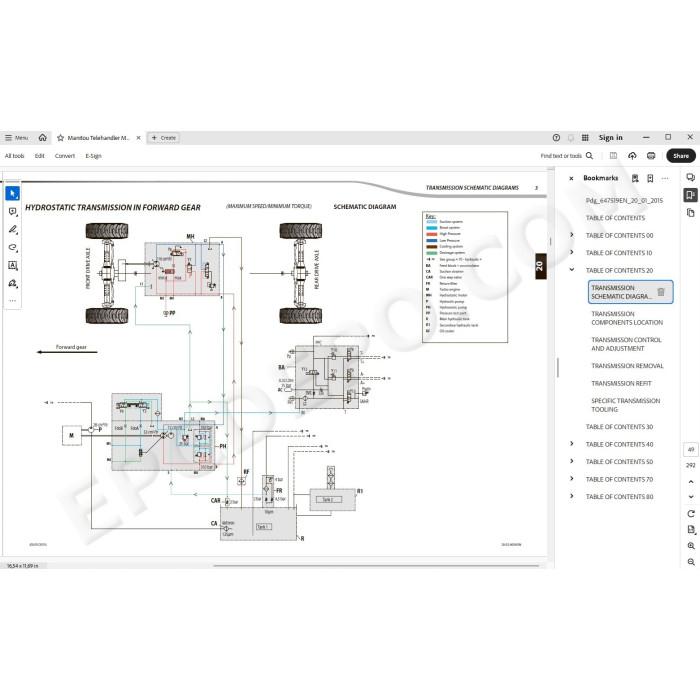The width and height of the screenshot is (700, 700).
Task: Open the help question mark icon
Action: [x=556, y=138]
